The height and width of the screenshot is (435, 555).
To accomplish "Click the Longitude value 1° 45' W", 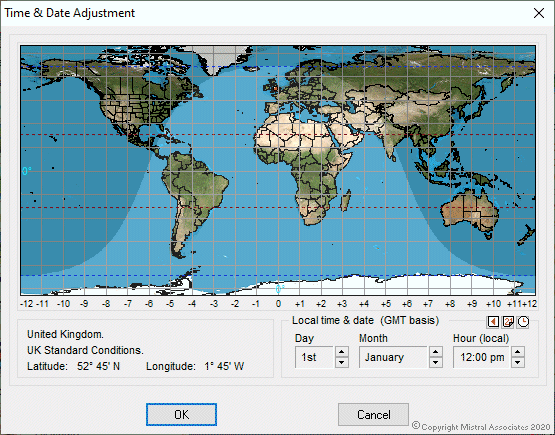I will point(224,366).
